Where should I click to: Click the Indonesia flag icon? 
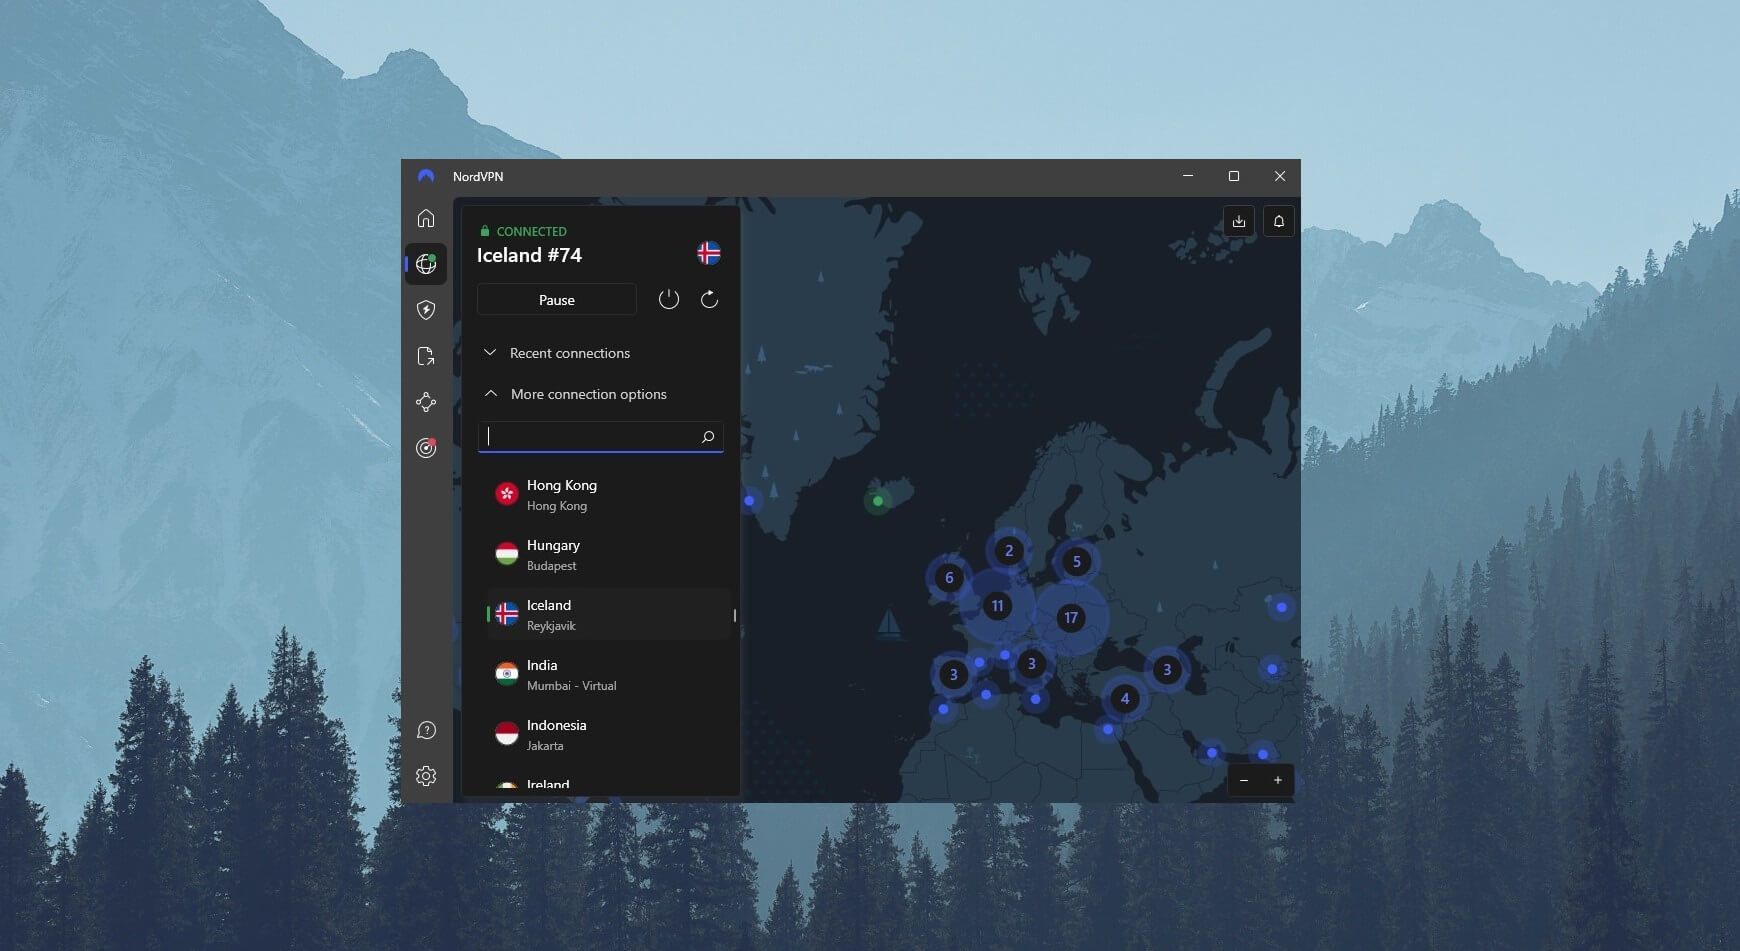(x=507, y=733)
